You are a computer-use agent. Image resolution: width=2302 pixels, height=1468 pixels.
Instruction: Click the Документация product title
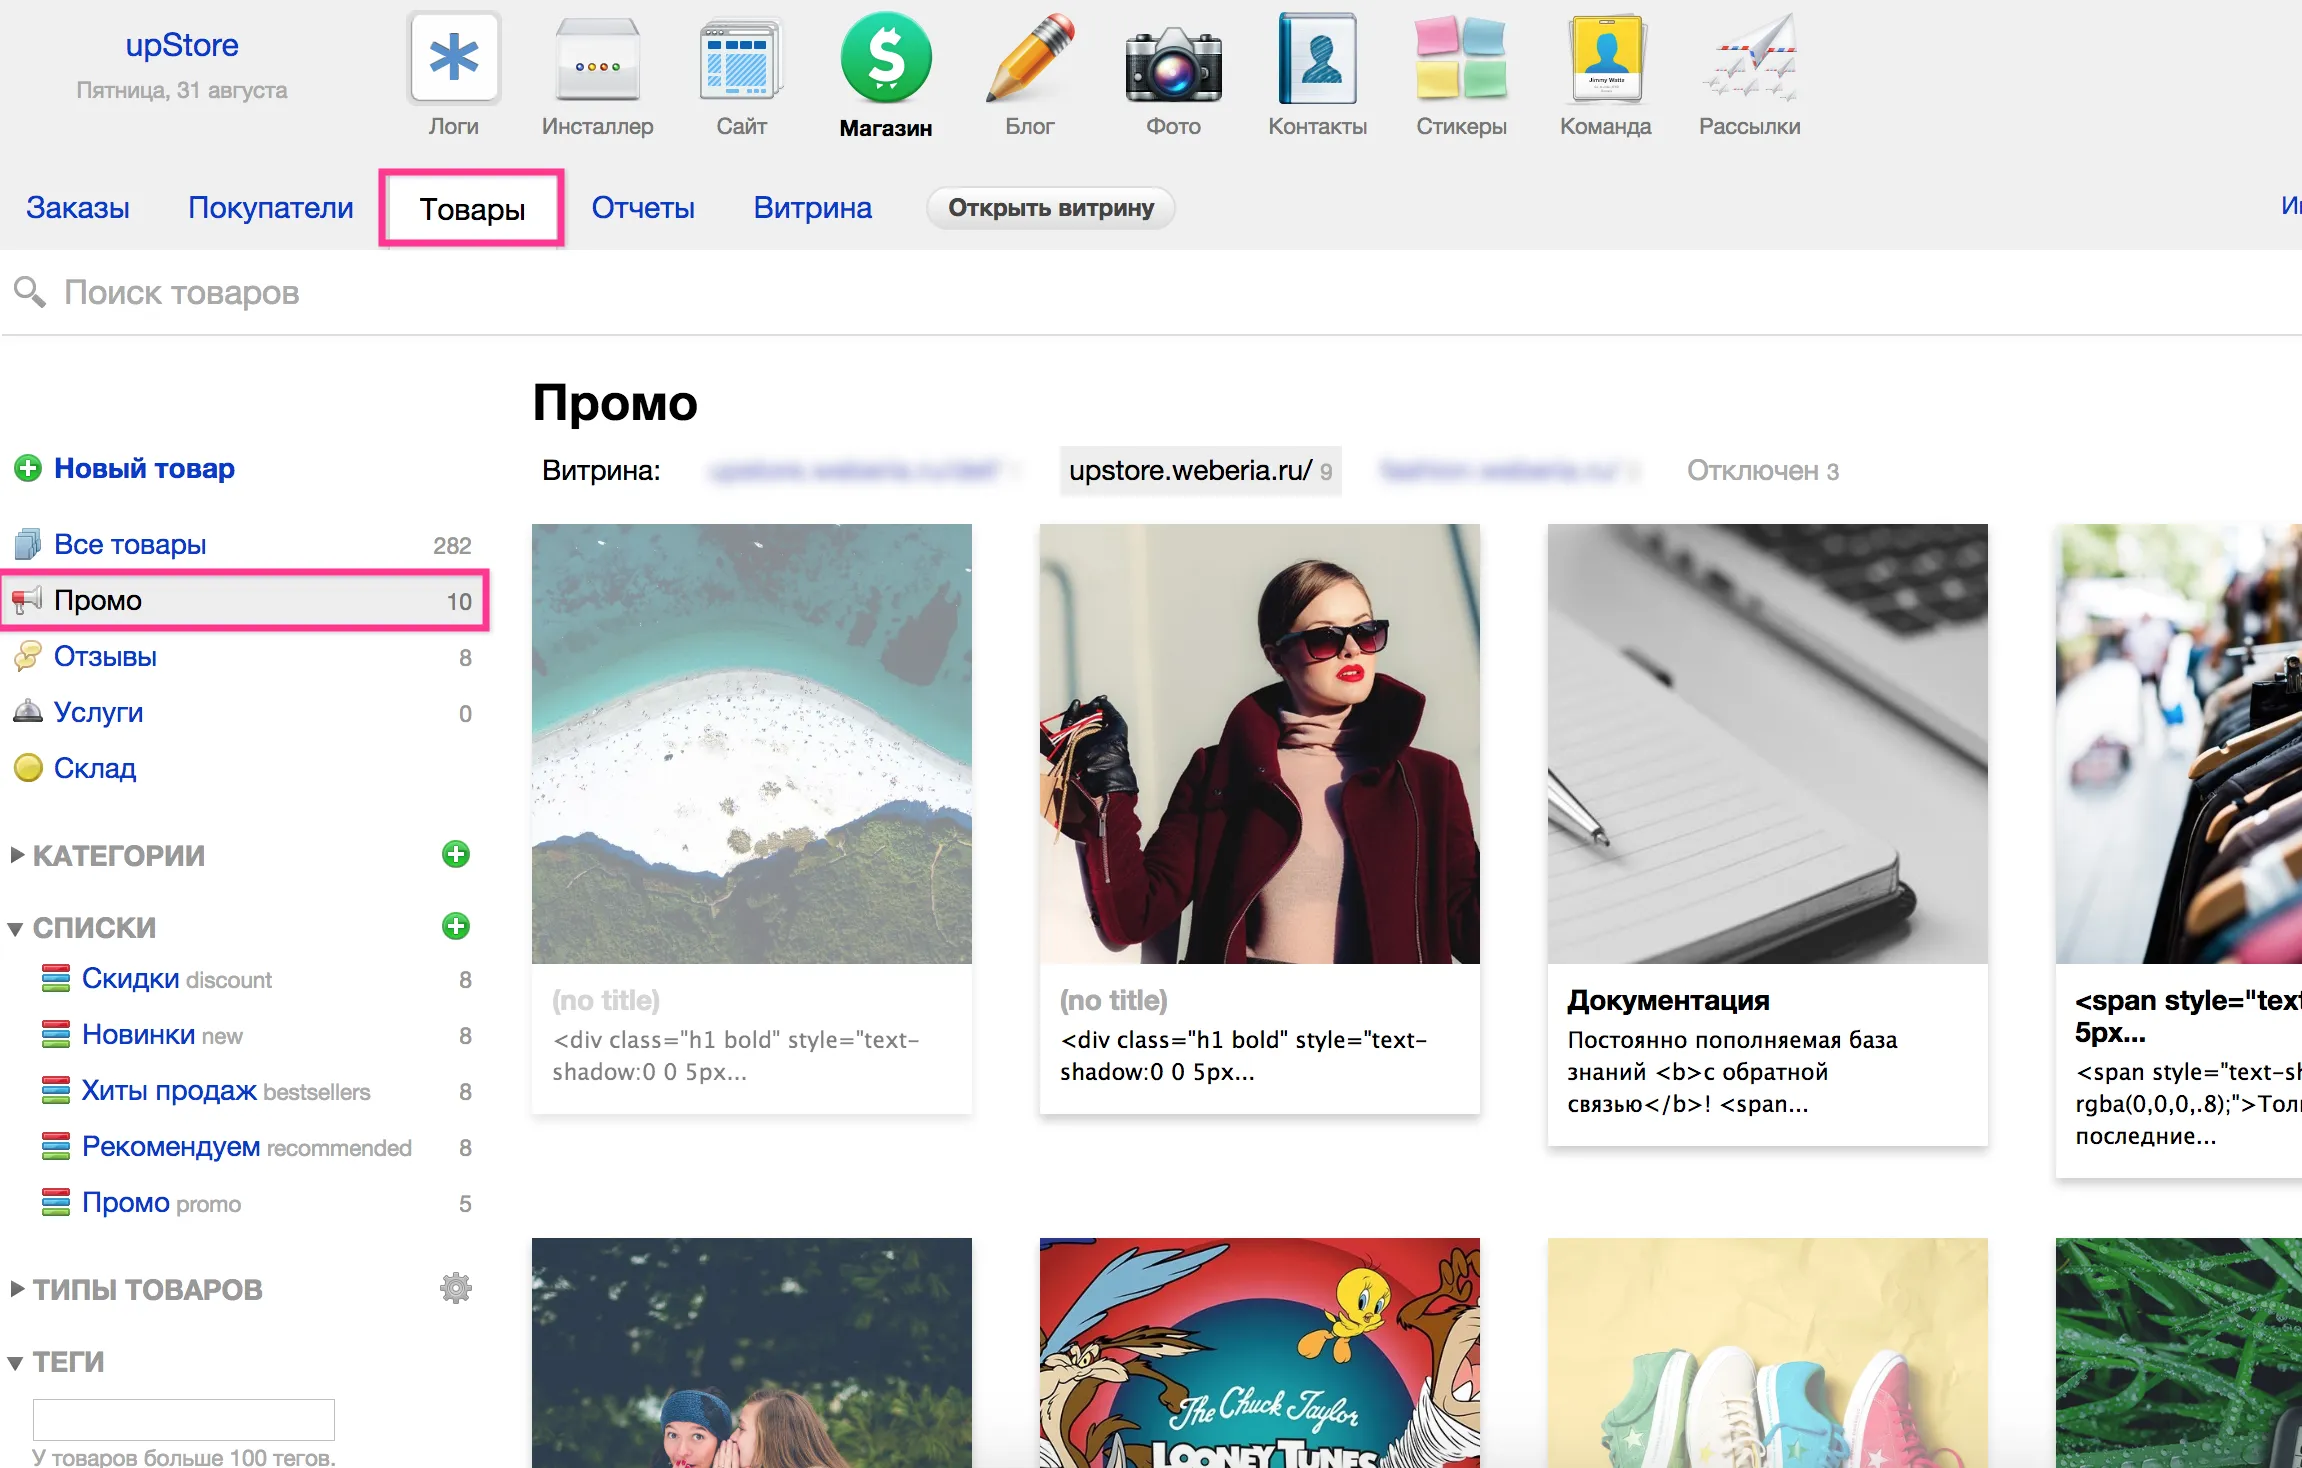(1668, 1000)
